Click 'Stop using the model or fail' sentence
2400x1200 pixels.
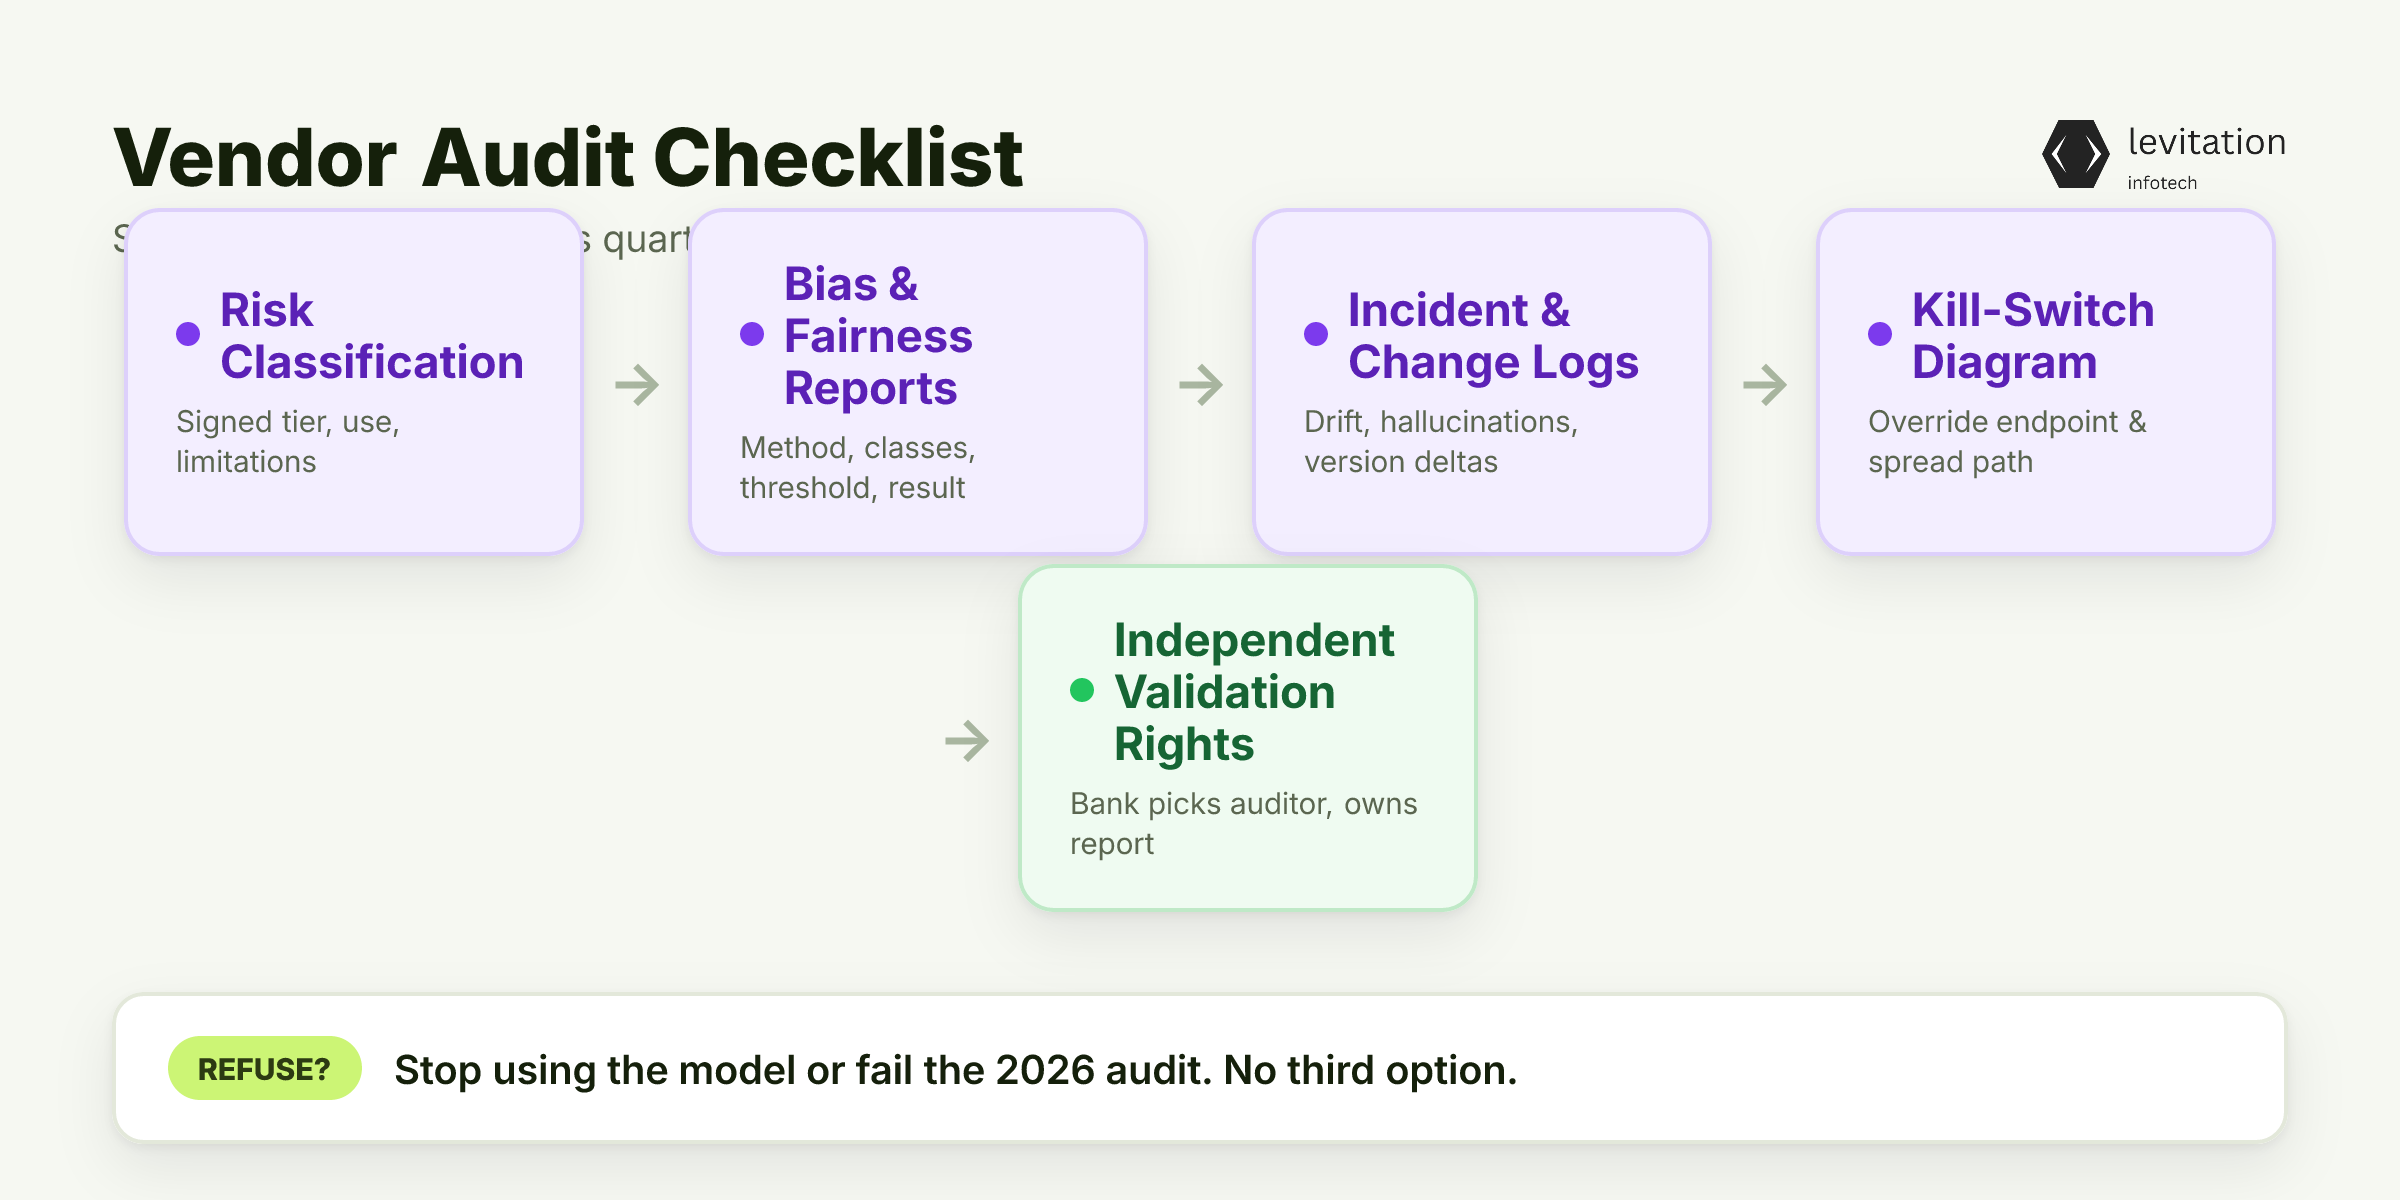[955, 1070]
